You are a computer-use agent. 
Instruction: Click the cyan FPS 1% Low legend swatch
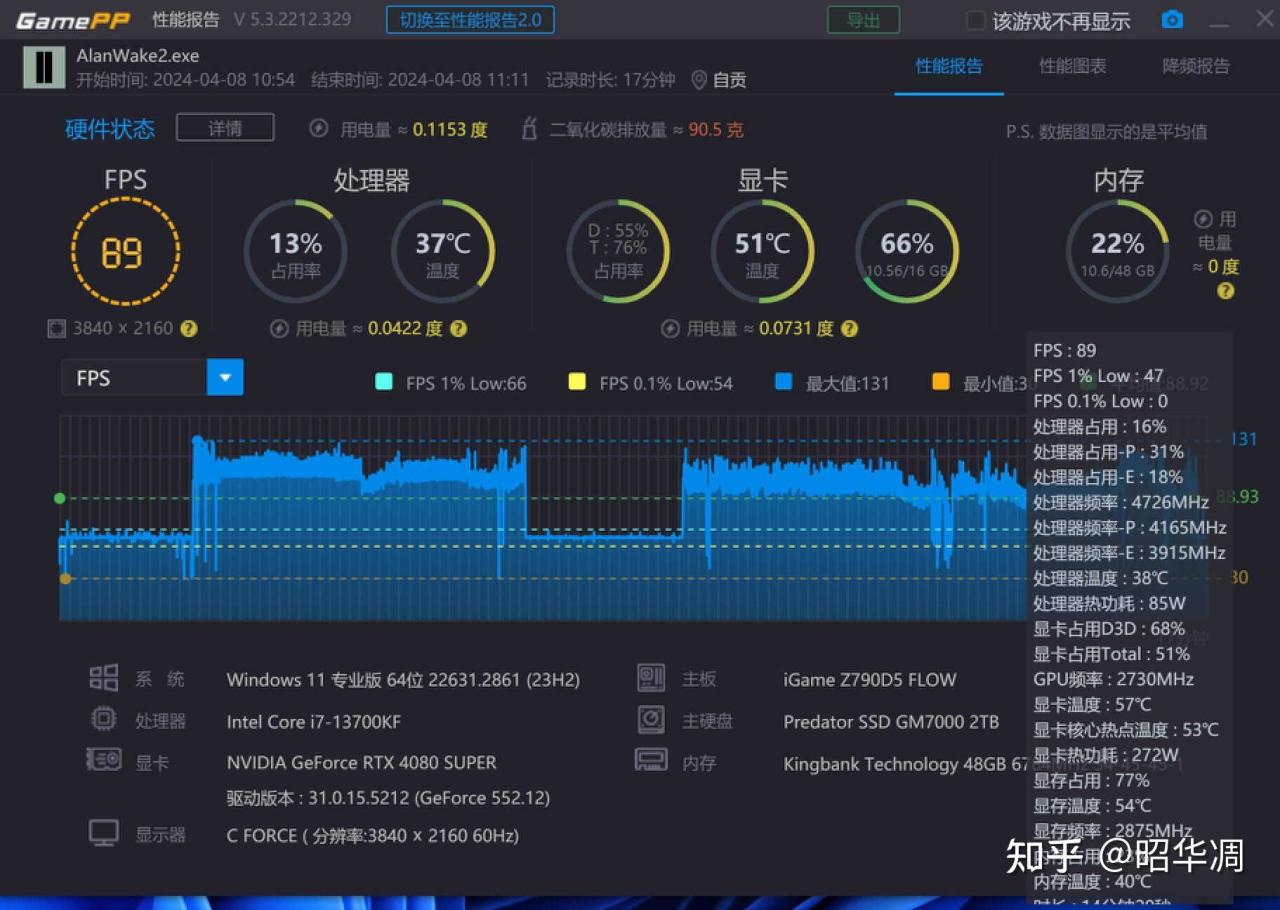[x=383, y=381]
